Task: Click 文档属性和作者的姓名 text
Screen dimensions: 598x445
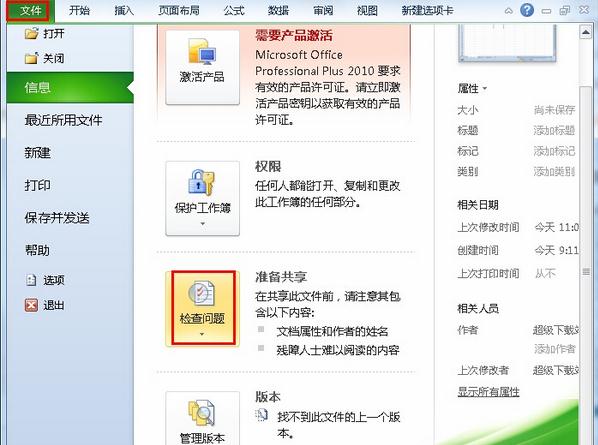Action: pos(332,331)
